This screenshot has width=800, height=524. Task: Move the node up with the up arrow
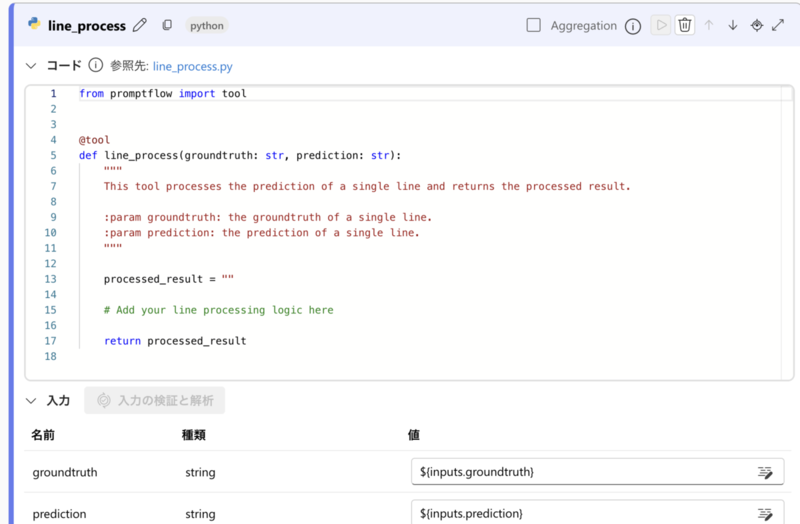coord(709,25)
